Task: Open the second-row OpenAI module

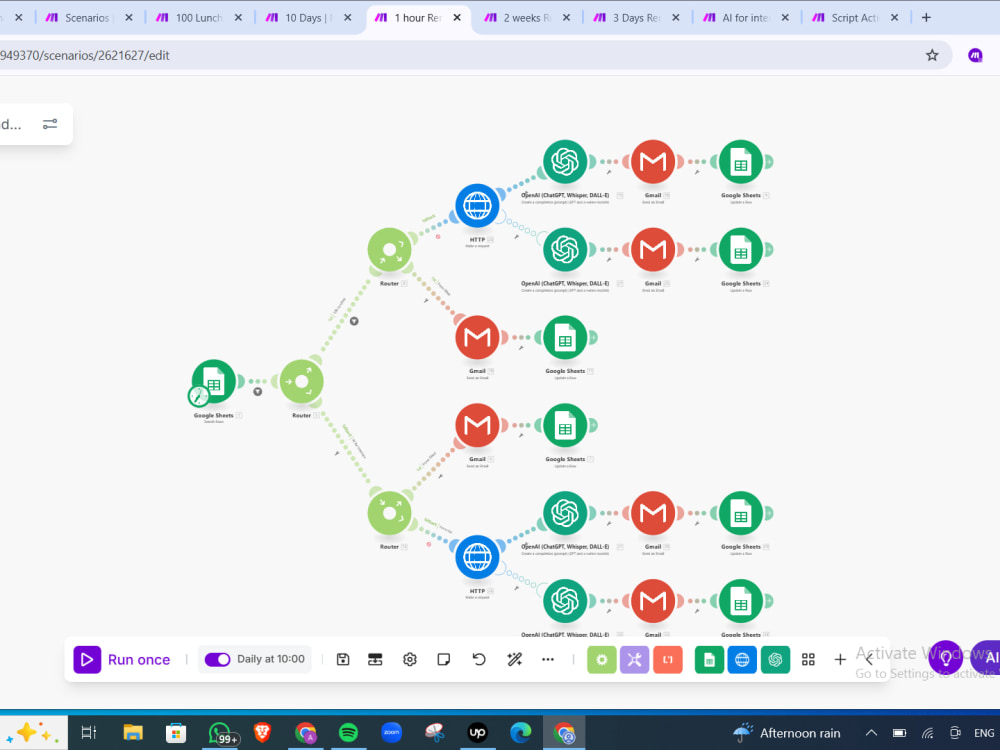Action: click(565, 250)
